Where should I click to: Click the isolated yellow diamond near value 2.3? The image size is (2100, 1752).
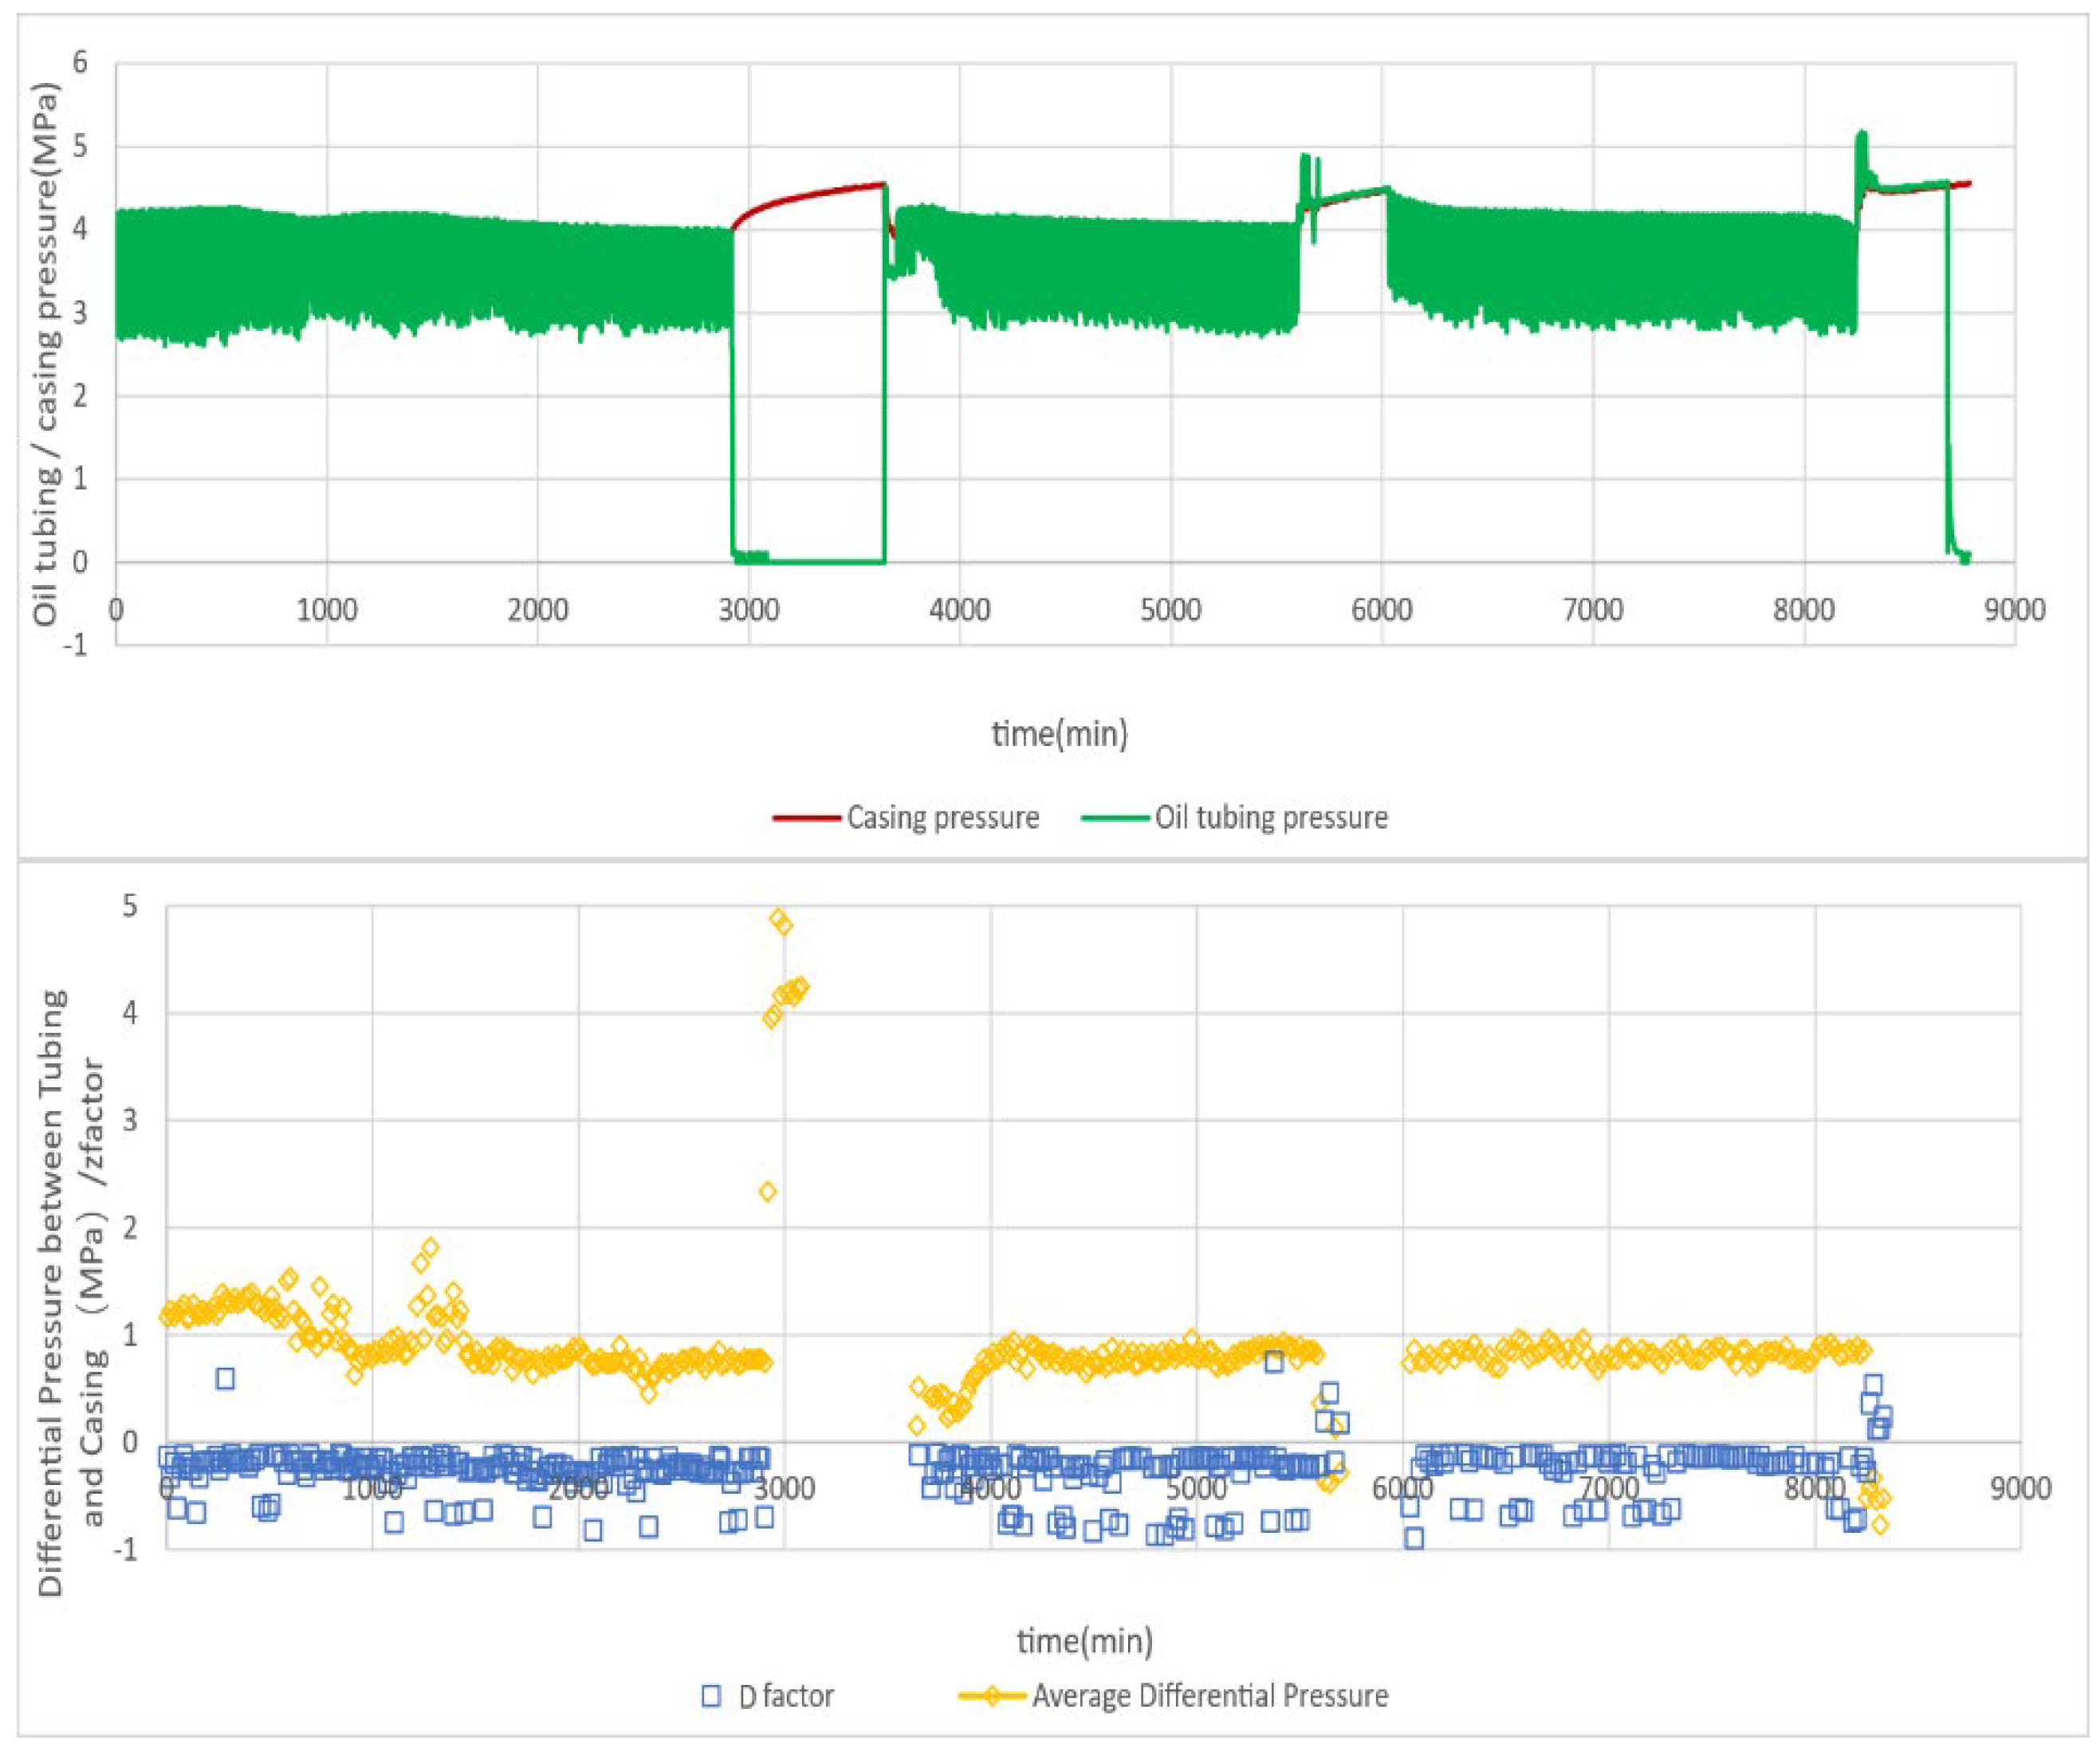767,1191
